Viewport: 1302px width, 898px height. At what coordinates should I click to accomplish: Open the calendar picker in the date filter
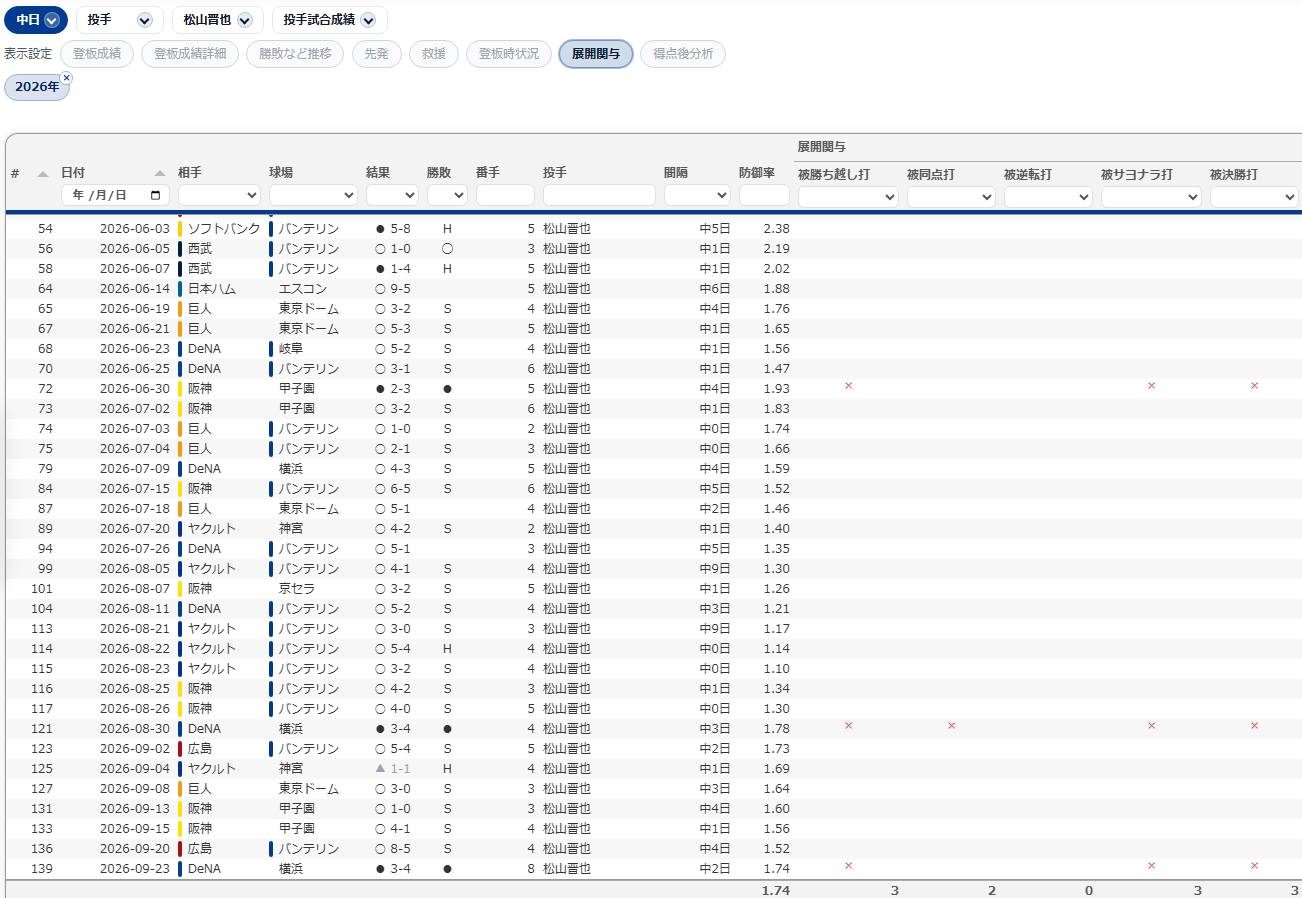click(x=155, y=195)
